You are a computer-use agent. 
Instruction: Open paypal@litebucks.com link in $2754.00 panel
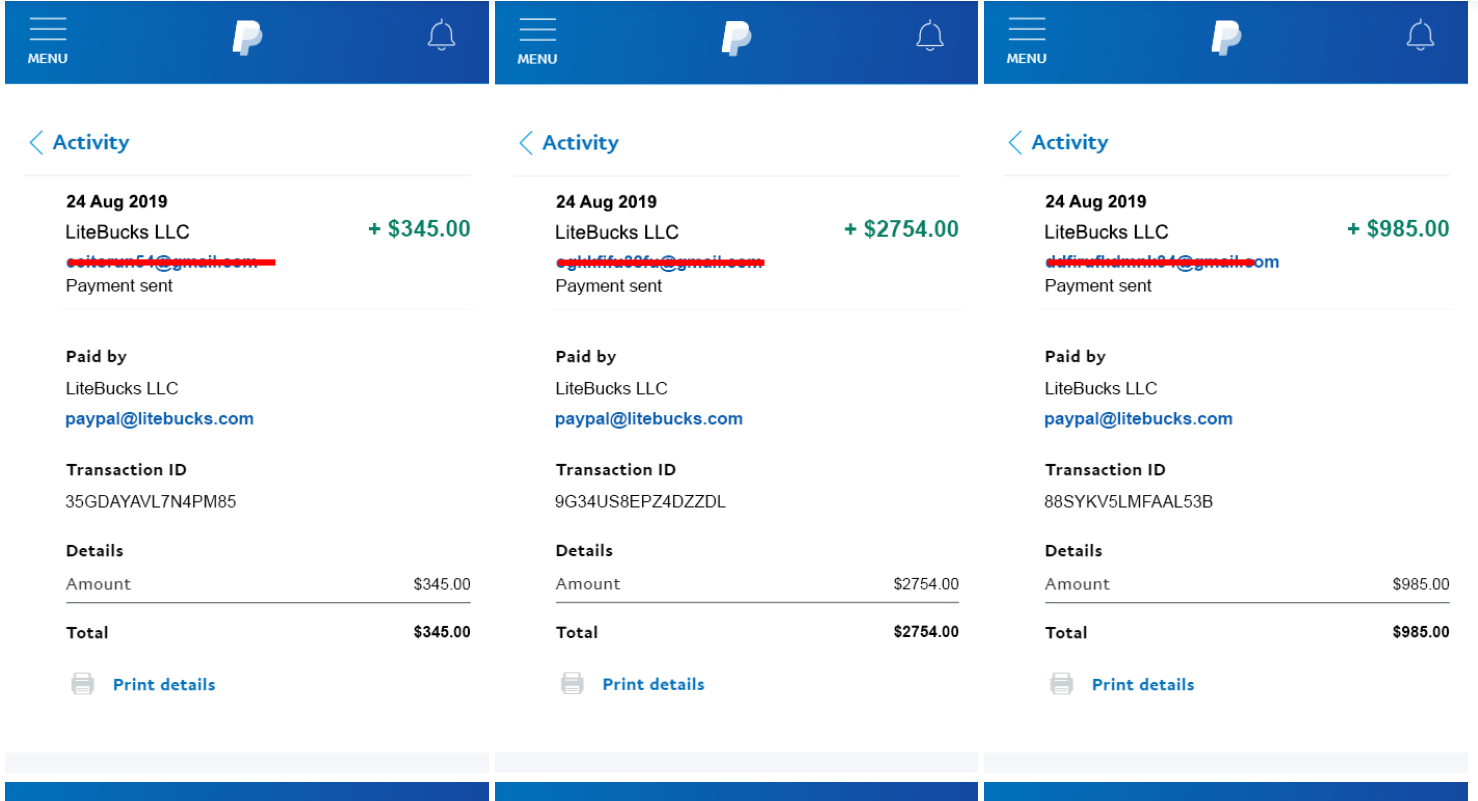click(649, 419)
